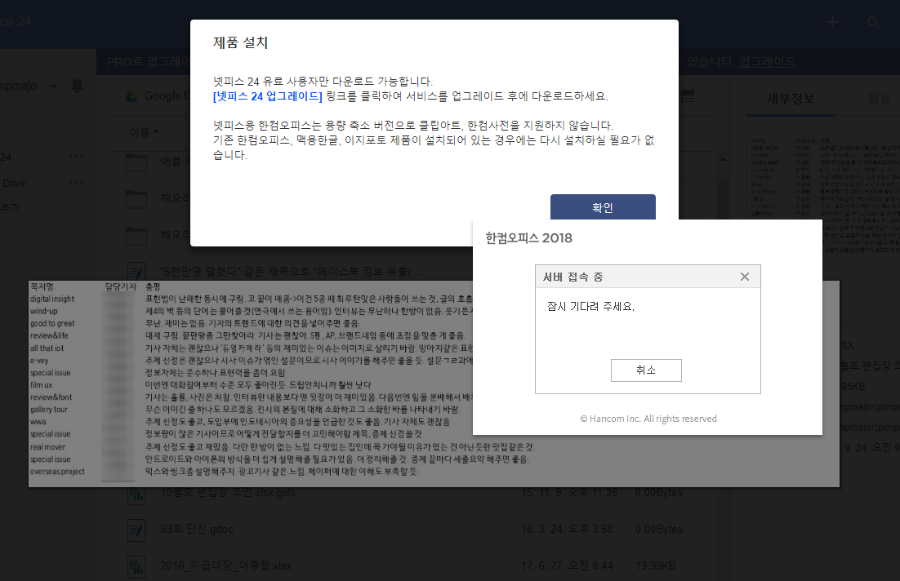The width and height of the screenshot is (900, 581).
Task: Select the "5천만명 털렸다" document row
Action: click(291, 272)
